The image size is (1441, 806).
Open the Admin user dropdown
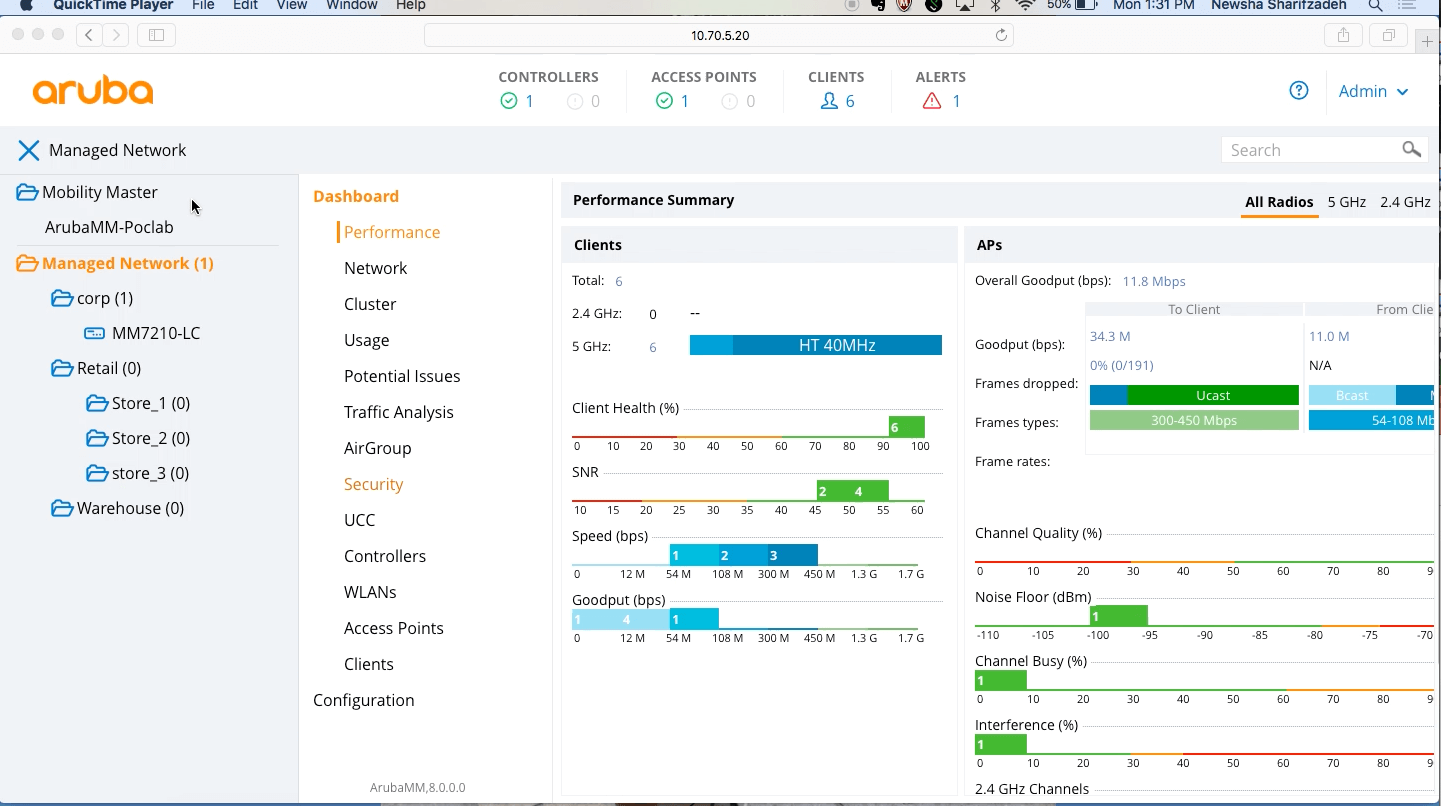(1373, 91)
